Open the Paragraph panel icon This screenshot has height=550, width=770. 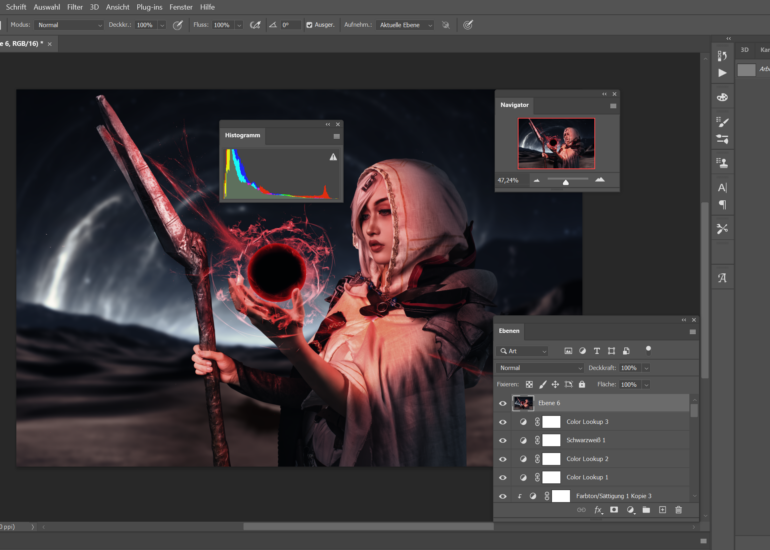(722, 204)
